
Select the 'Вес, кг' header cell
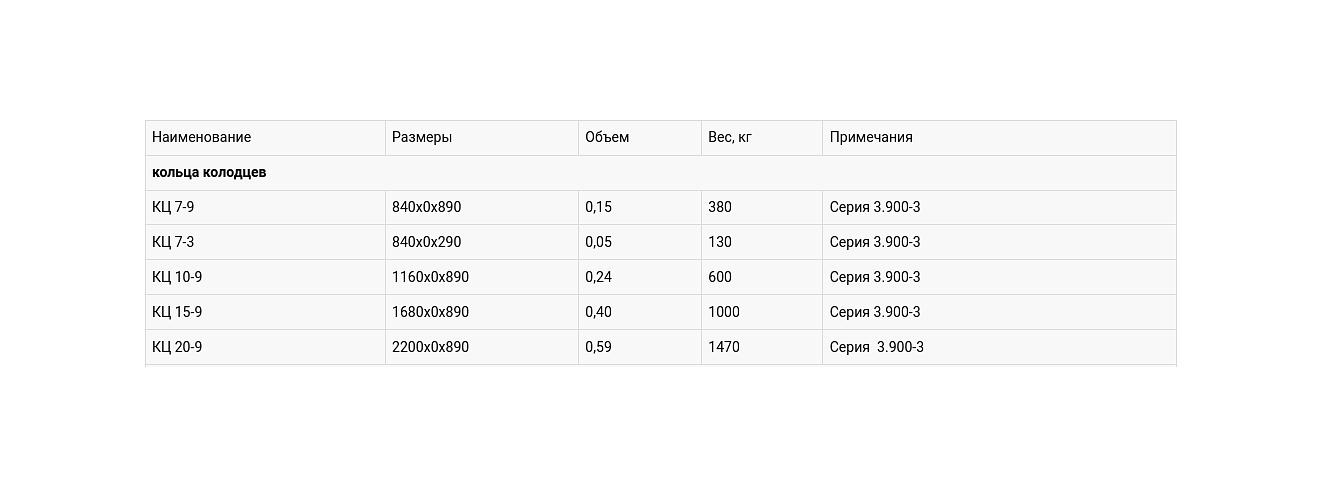click(x=730, y=138)
